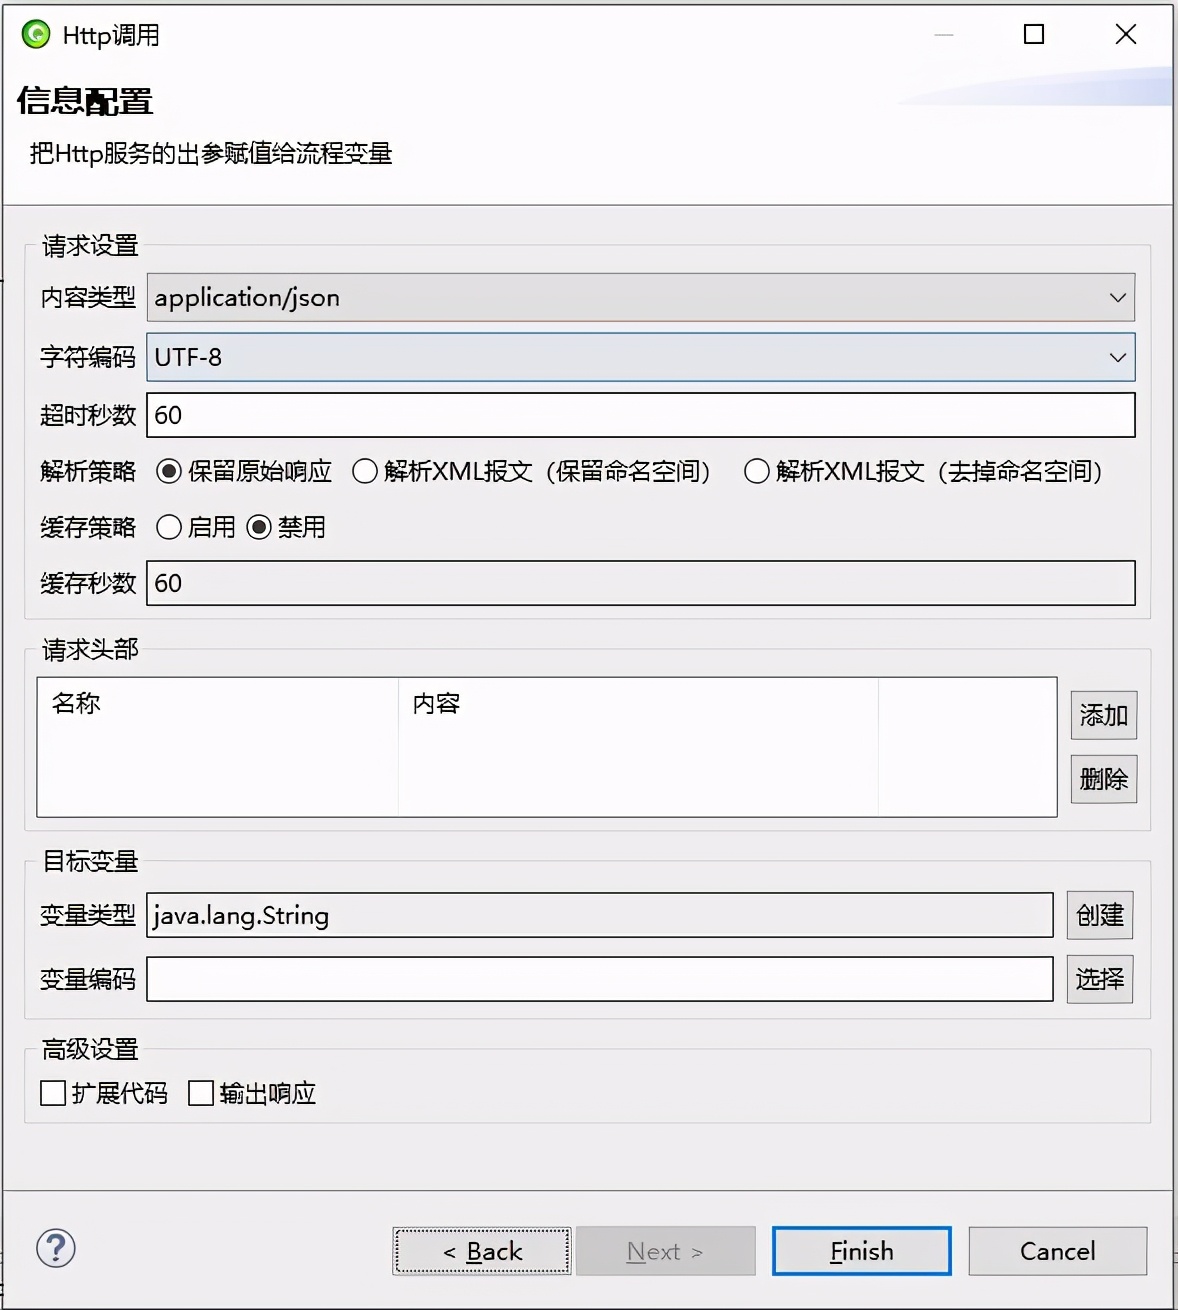The width and height of the screenshot is (1178, 1310).
Task: Click the Http调用 application logo icon
Action: tap(36, 33)
